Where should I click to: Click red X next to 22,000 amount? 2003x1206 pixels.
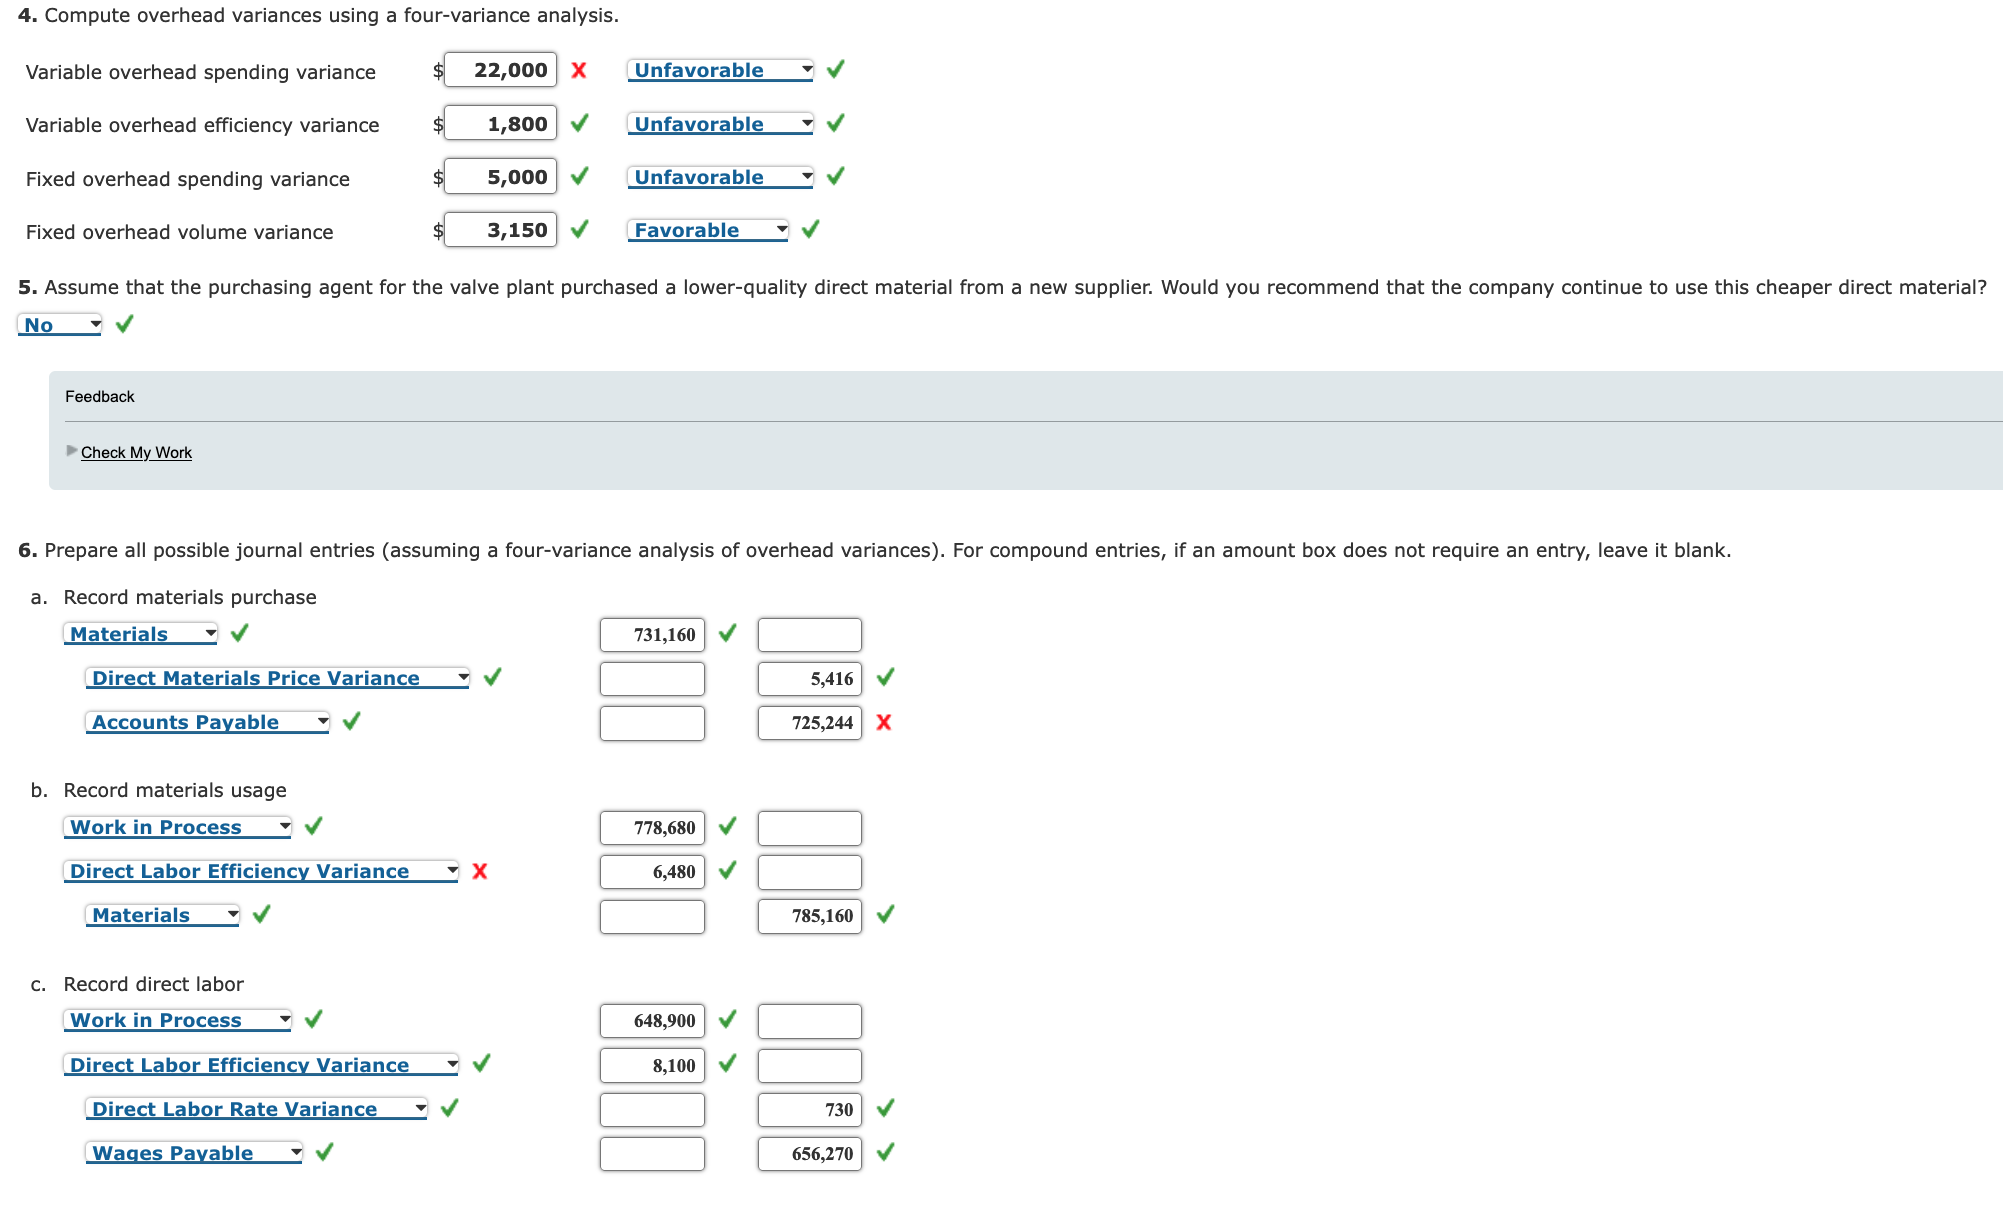578,70
